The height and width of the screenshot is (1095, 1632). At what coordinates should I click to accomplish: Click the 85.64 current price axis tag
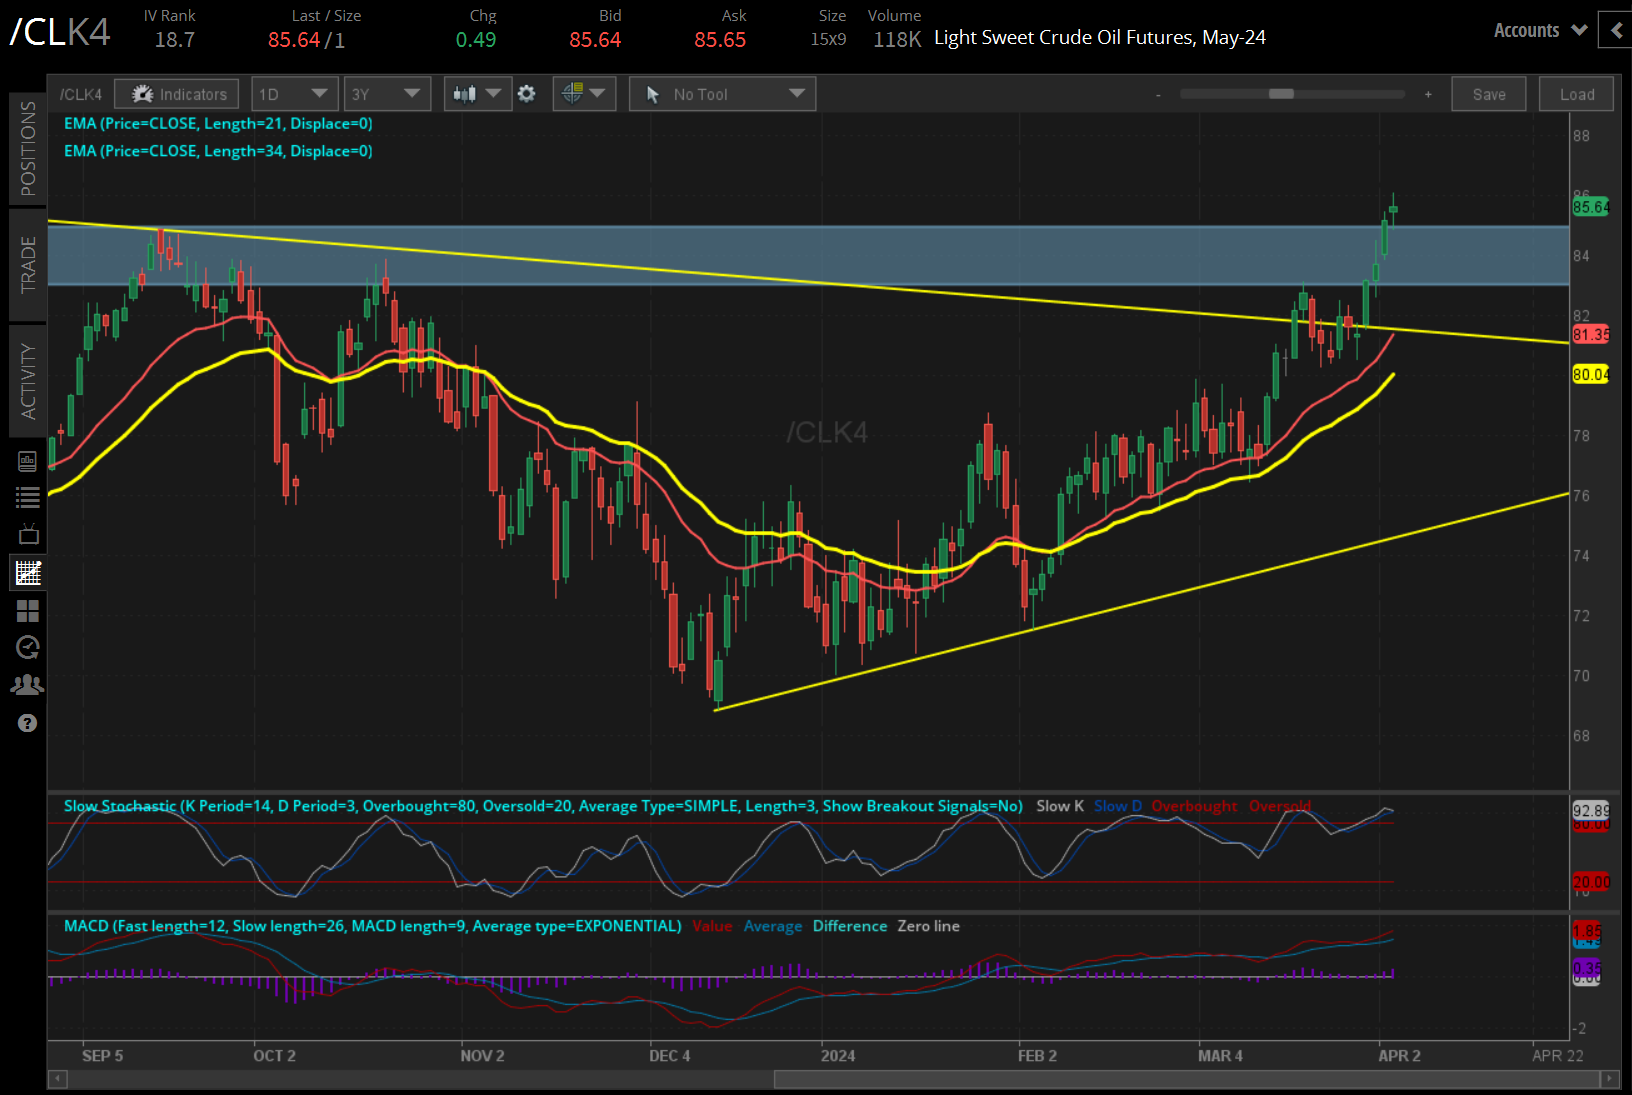[1591, 207]
